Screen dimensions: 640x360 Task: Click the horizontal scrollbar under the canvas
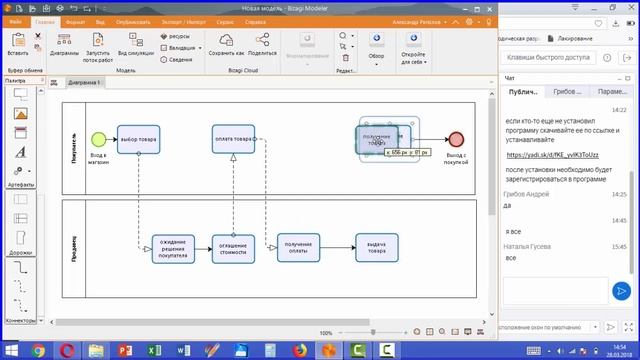point(212,322)
